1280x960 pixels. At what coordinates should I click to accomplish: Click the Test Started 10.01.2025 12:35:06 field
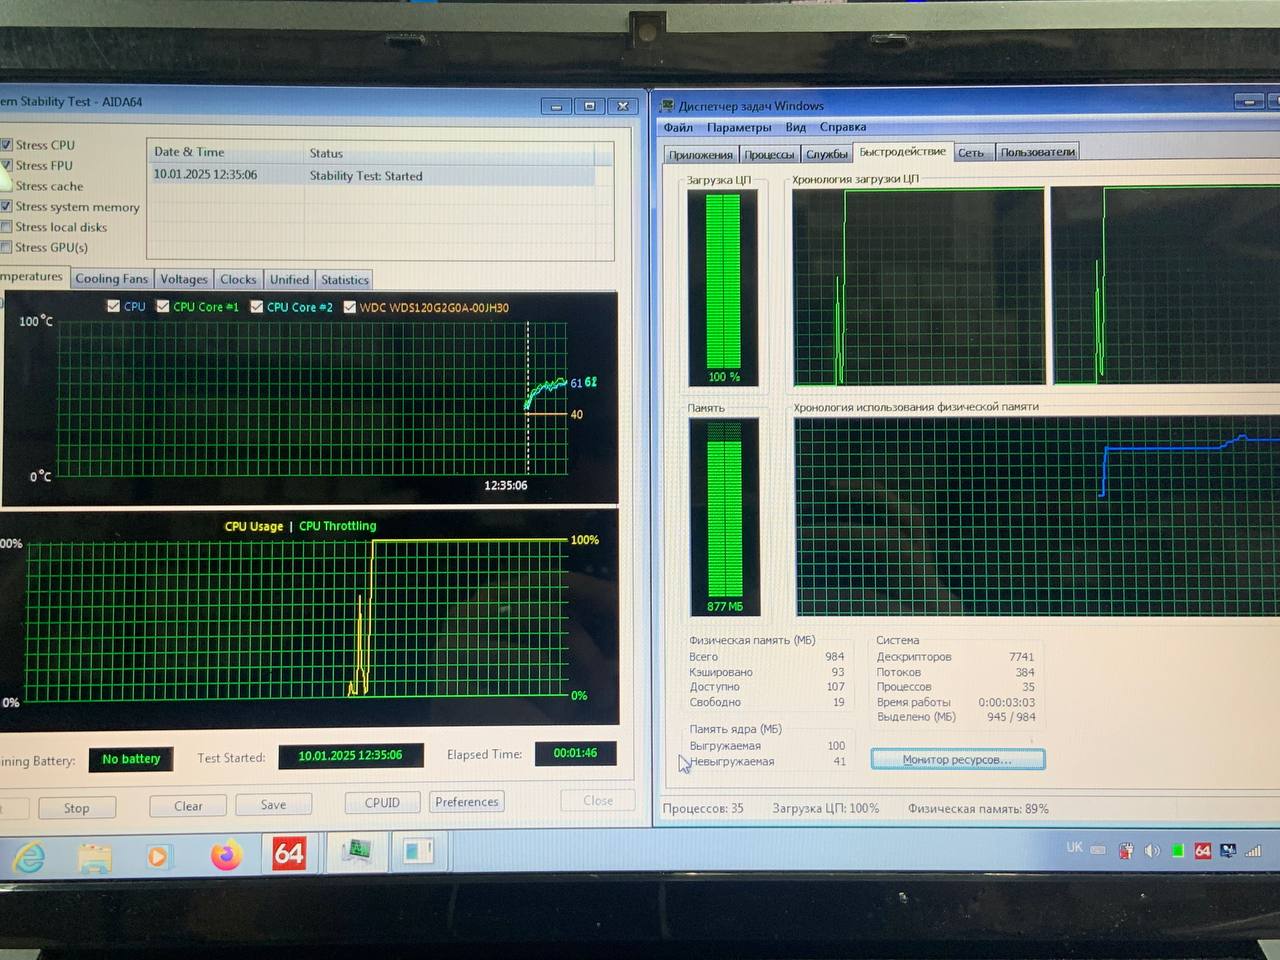[x=350, y=756]
